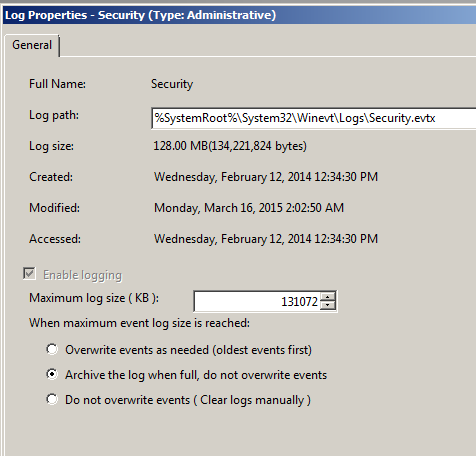Click the Log path text field
Image resolution: width=476 pixels, height=456 pixels.
(314, 118)
